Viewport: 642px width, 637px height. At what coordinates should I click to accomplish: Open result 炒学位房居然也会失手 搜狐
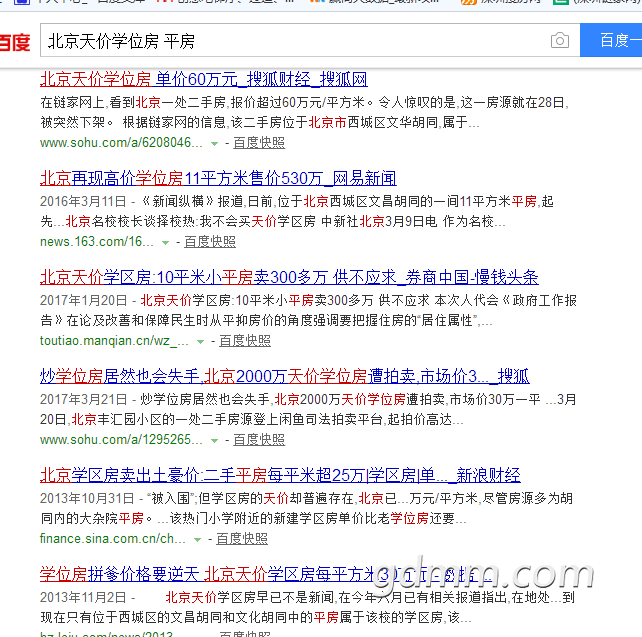coord(285,376)
